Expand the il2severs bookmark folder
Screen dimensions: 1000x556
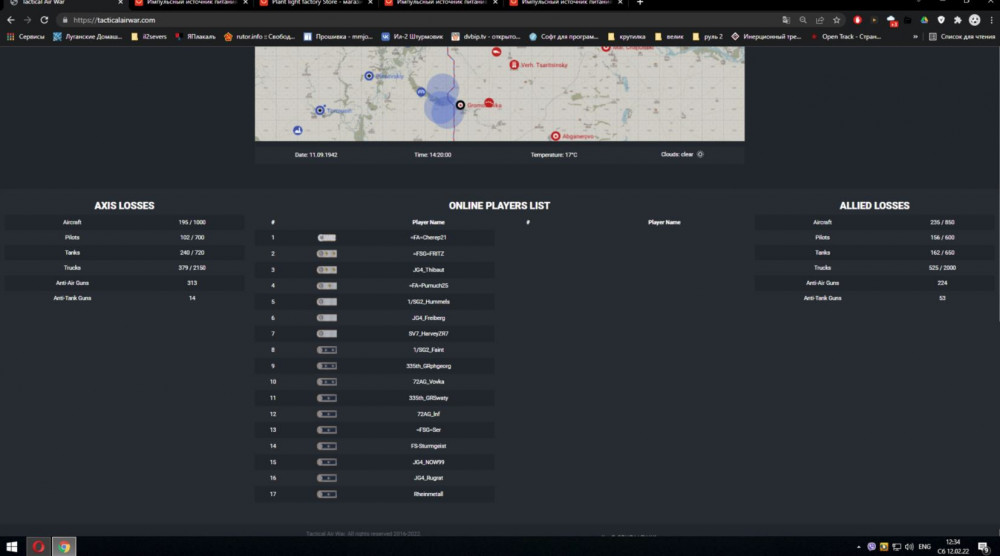(151, 36)
